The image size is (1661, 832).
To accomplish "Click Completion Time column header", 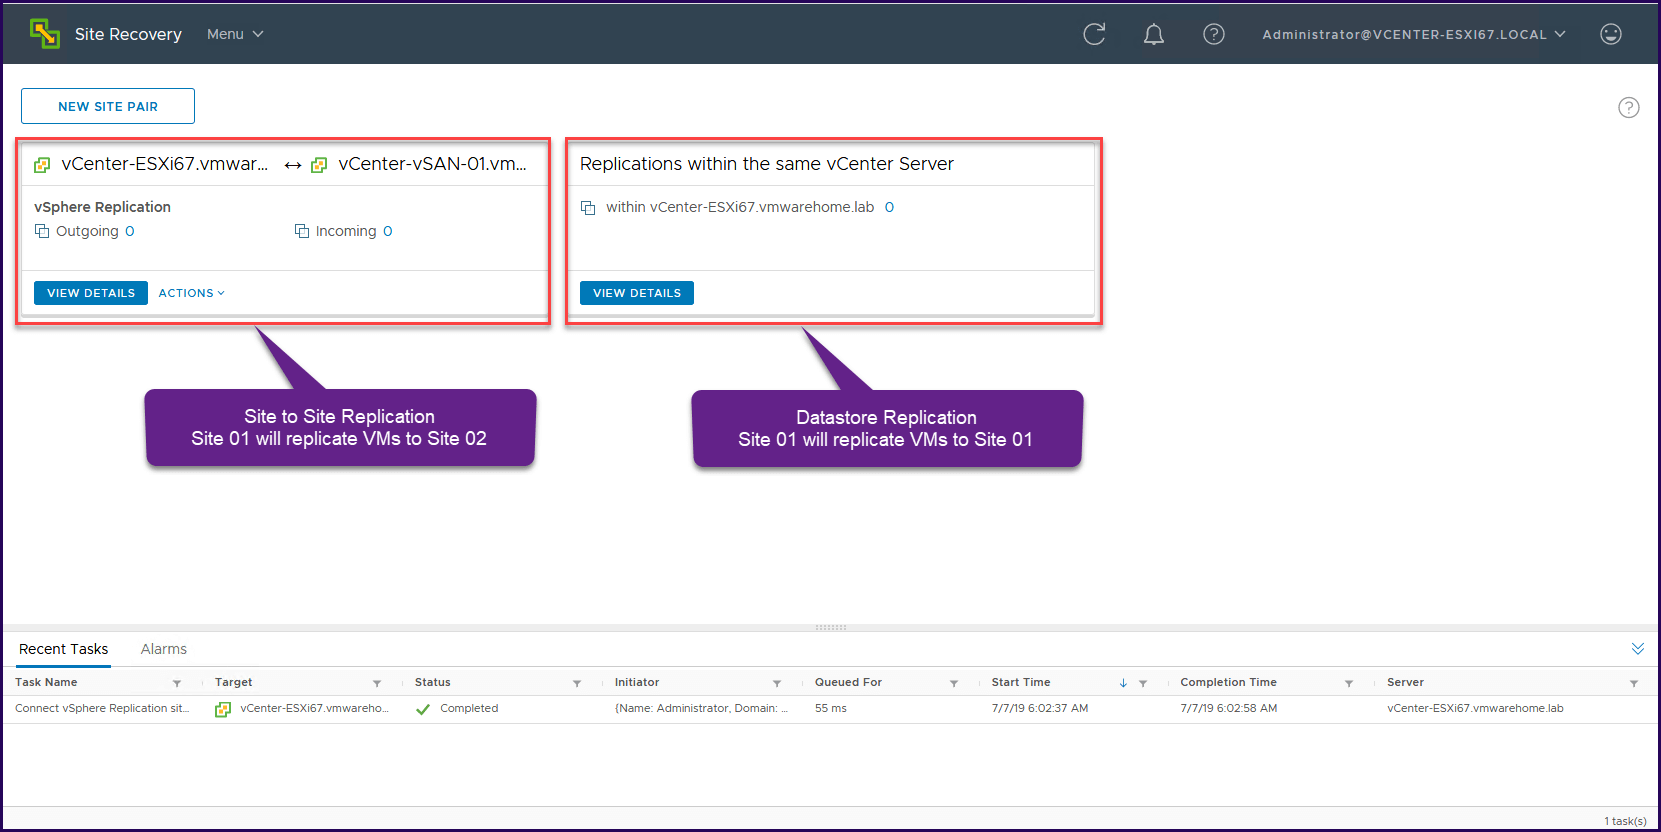I will pyautogui.click(x=1228, y=682).
